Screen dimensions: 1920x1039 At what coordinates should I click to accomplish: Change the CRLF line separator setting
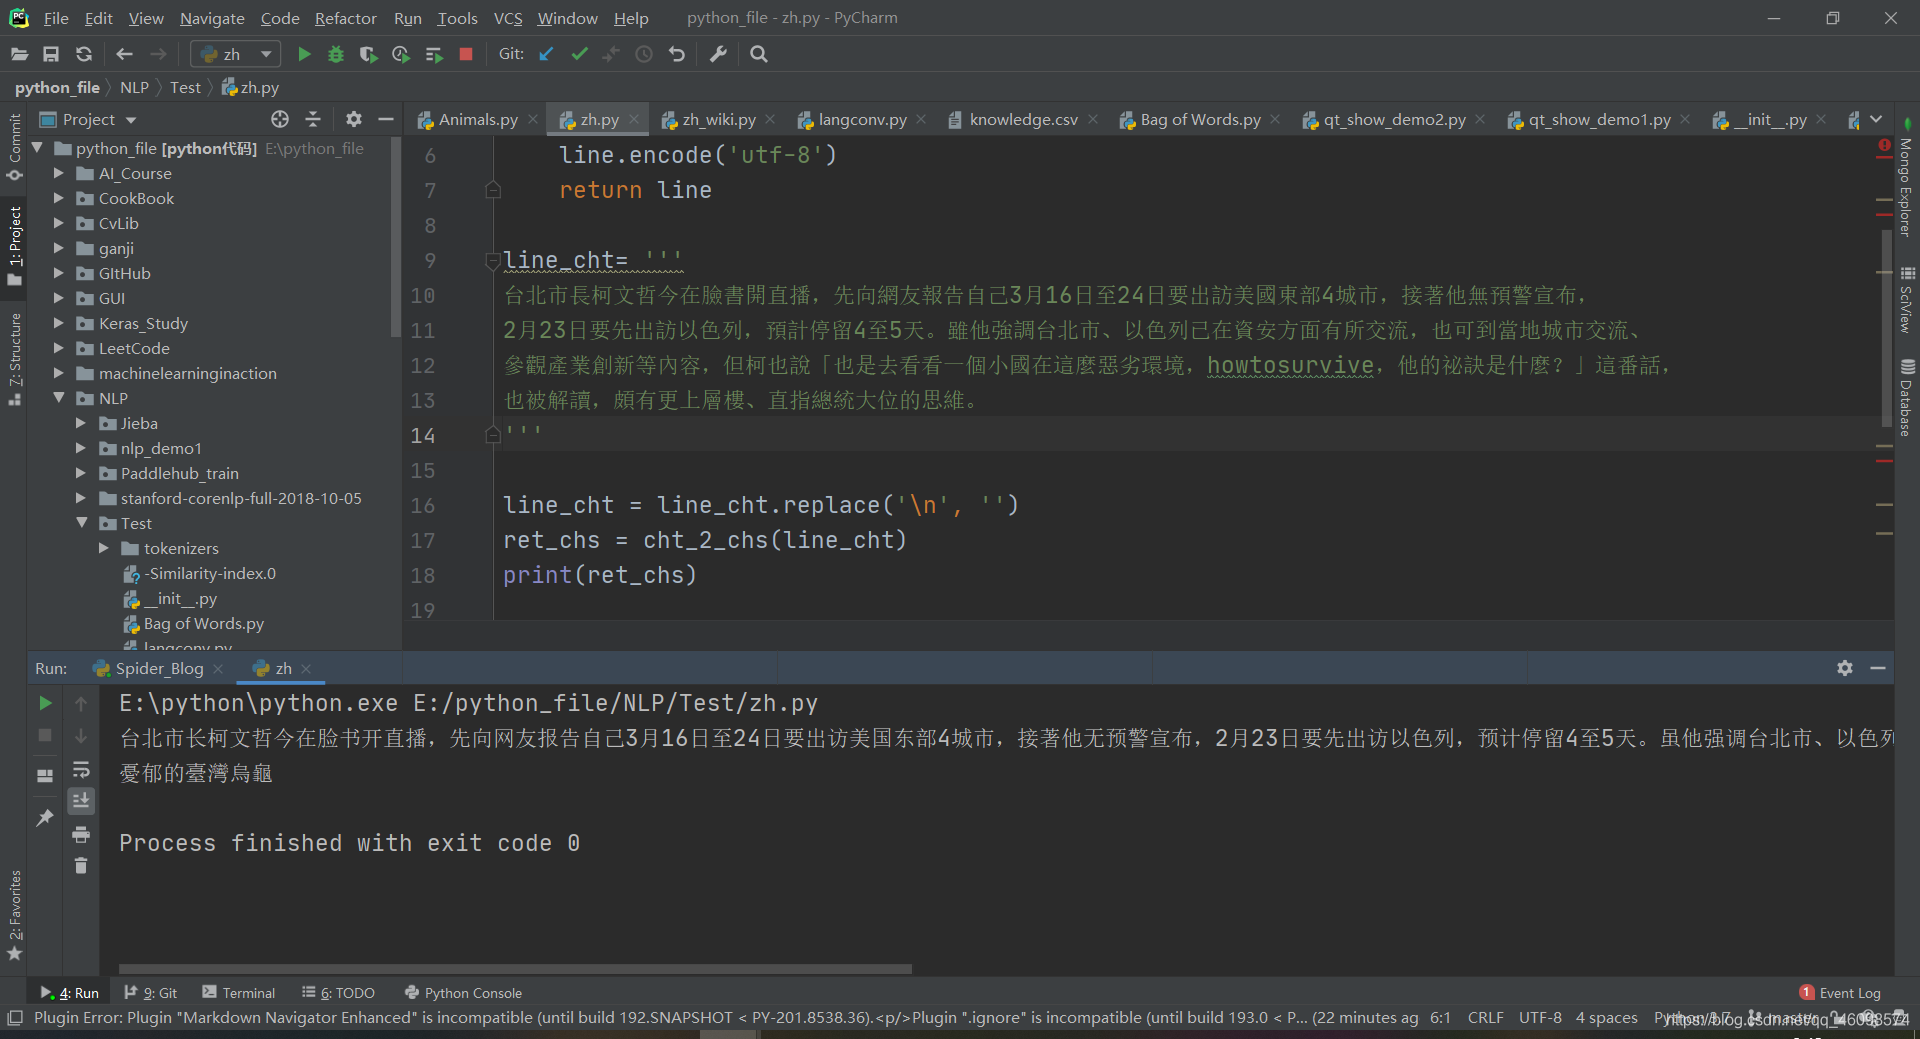coord(1485,1018)
